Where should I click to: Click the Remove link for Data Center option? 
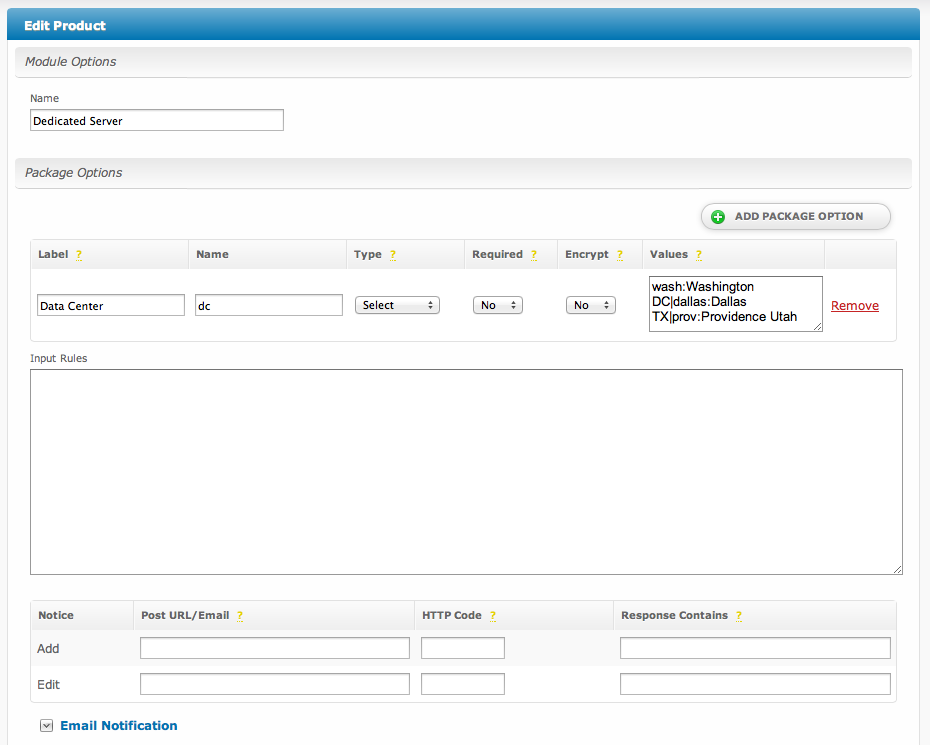tap(855, 306)
